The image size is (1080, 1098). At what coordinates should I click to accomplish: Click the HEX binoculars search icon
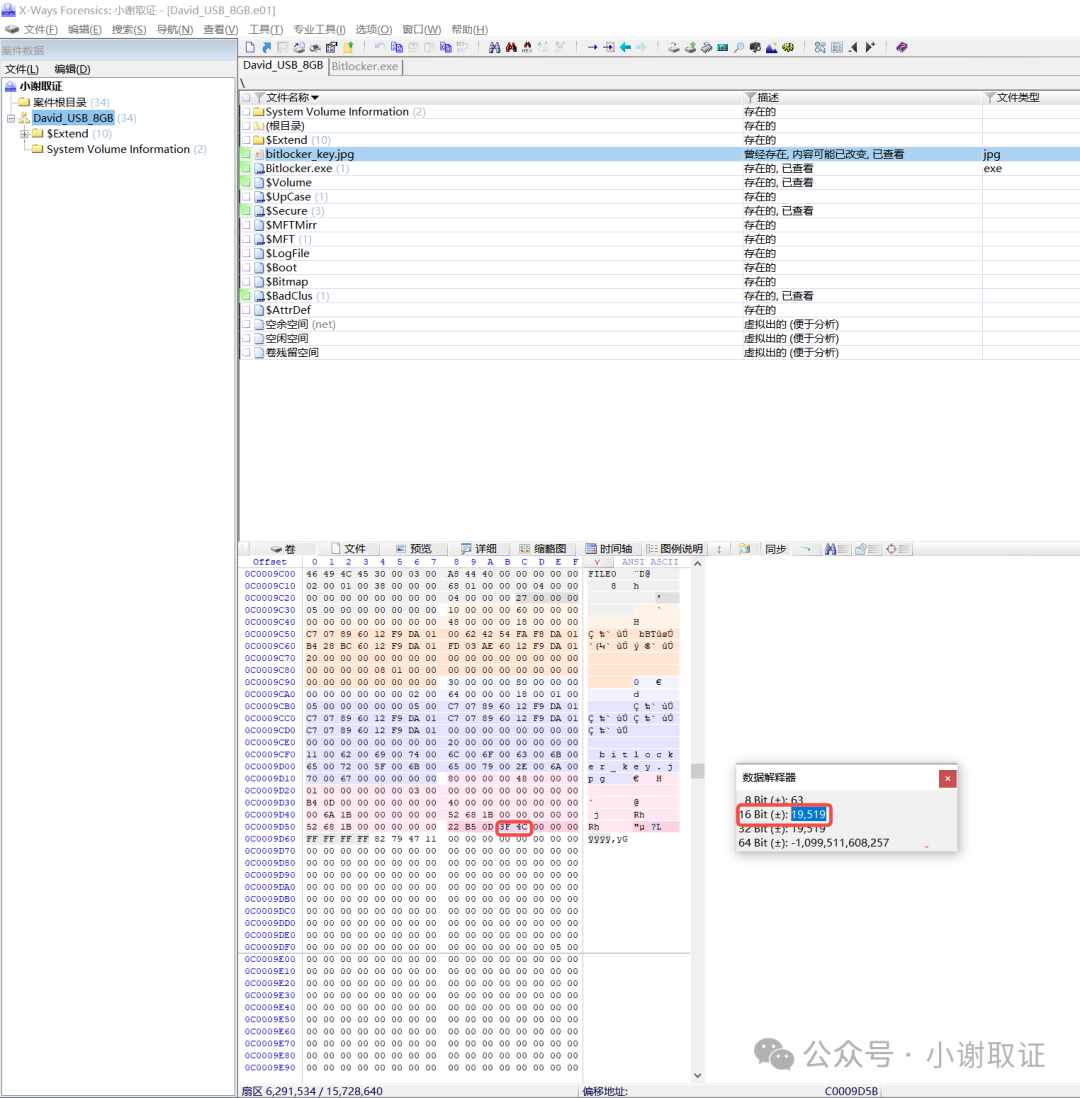click(x=527, y=47)
